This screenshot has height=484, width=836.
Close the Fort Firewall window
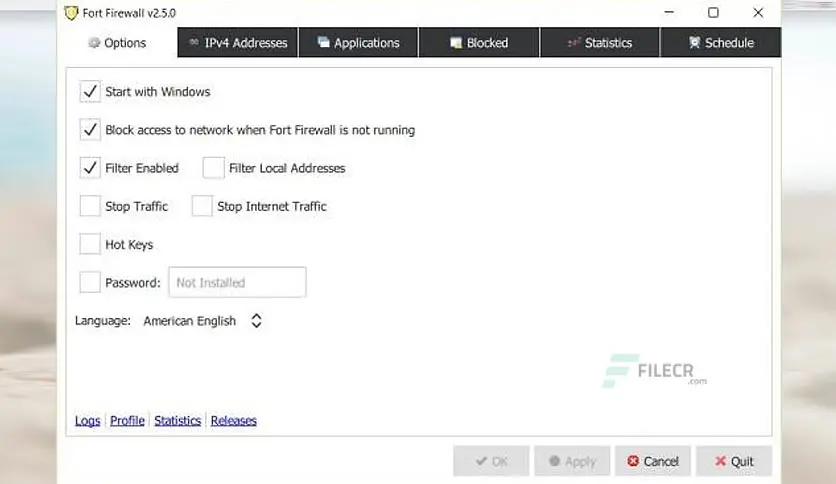(x=758, y=12)
